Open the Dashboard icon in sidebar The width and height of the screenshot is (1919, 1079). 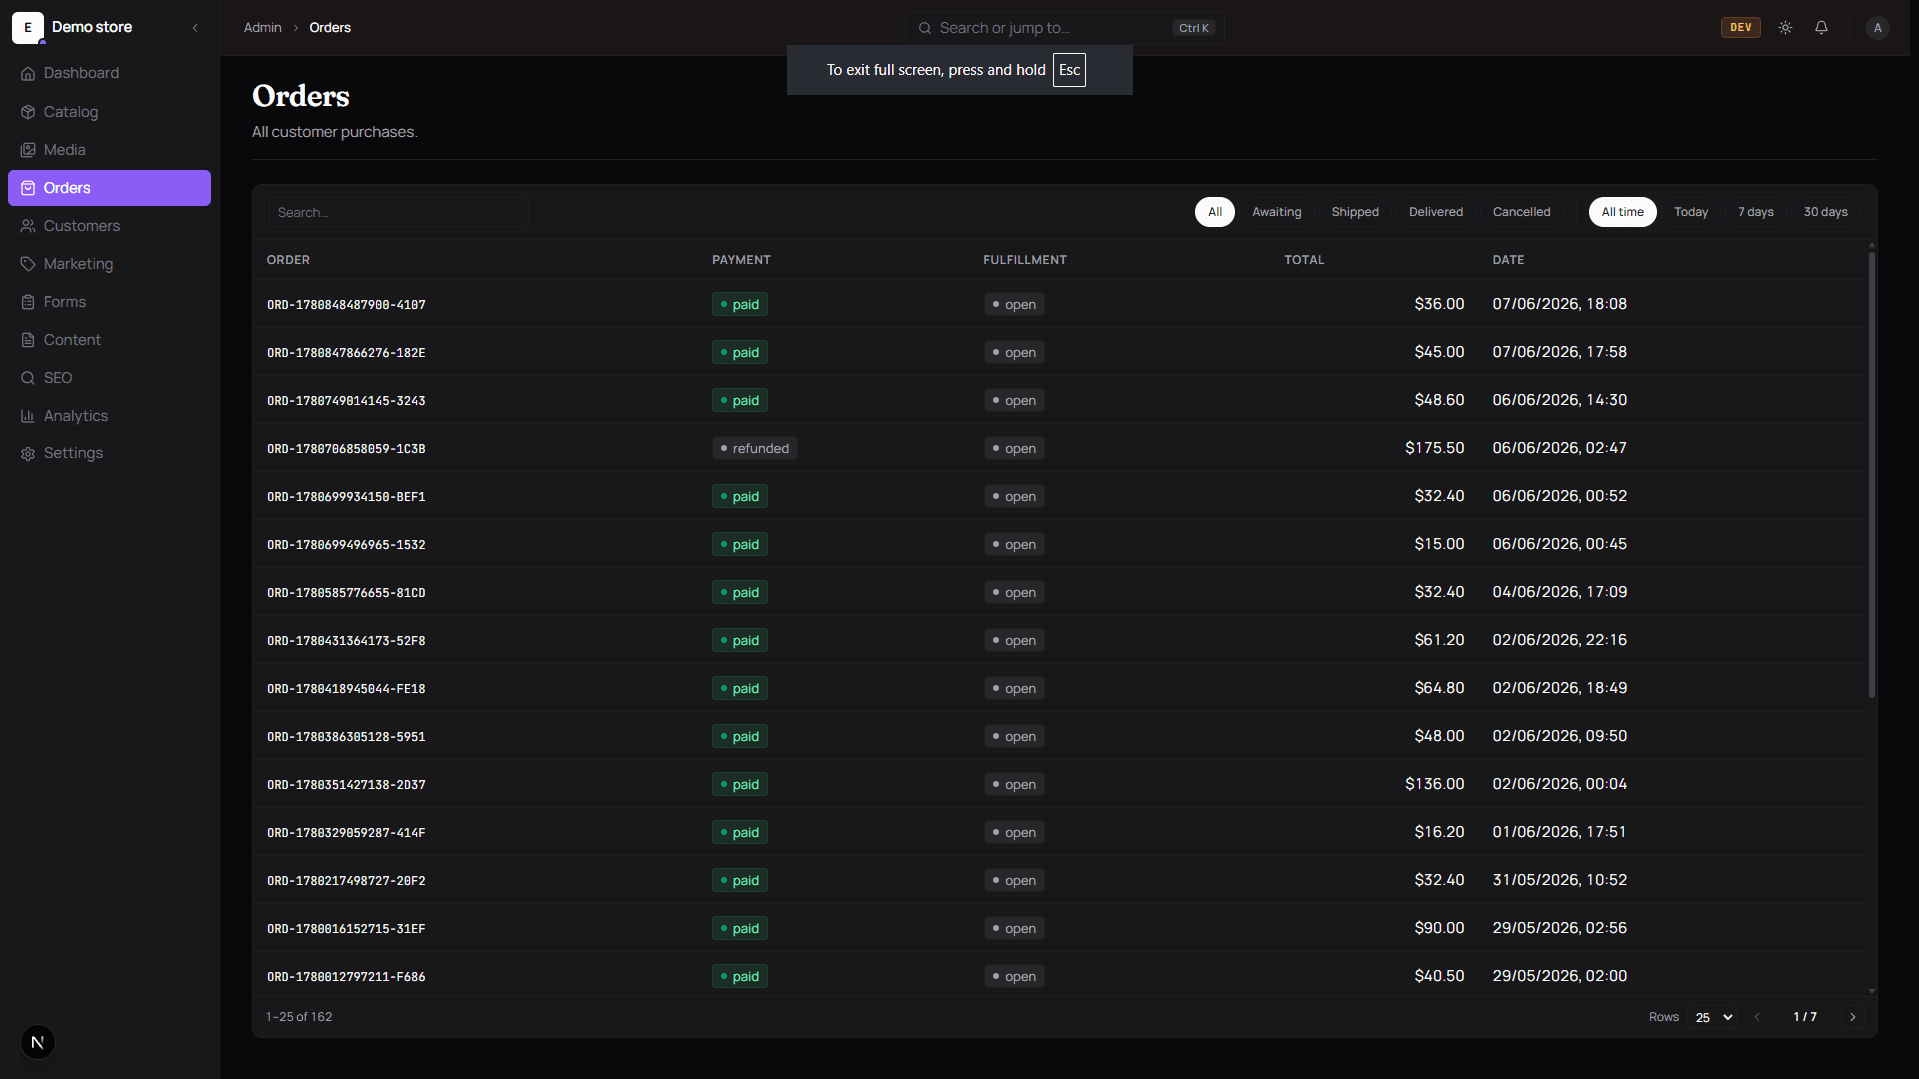click(28, 73)
